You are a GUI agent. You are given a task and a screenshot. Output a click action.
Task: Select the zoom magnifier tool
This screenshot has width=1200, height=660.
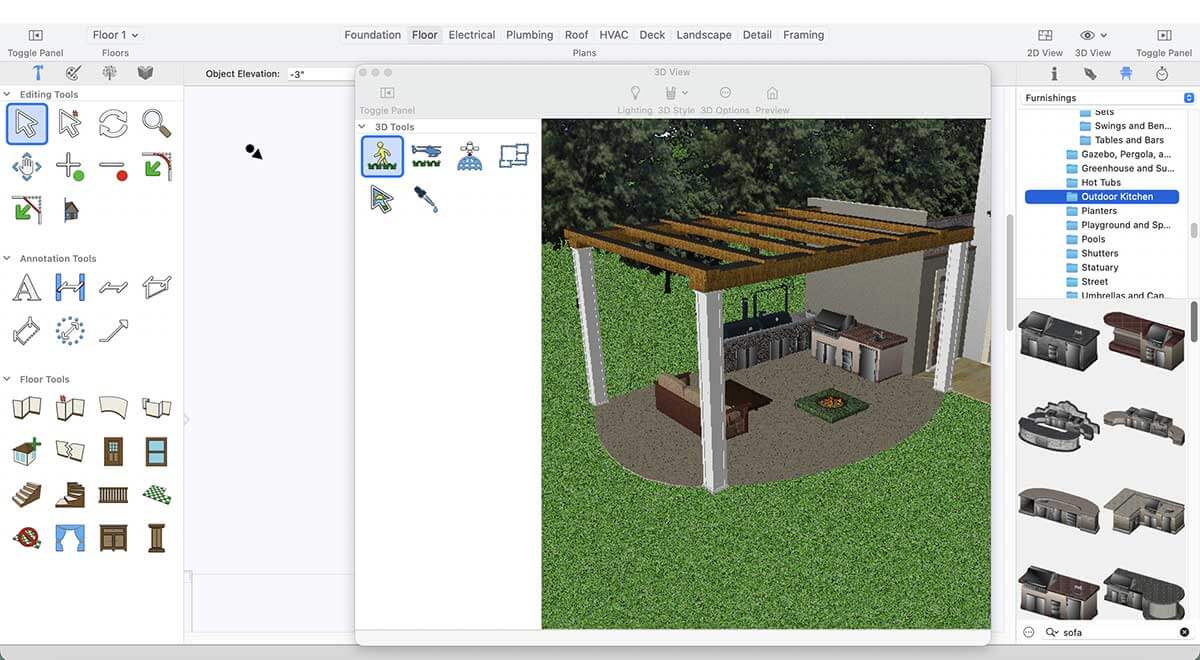coord(156,124)
